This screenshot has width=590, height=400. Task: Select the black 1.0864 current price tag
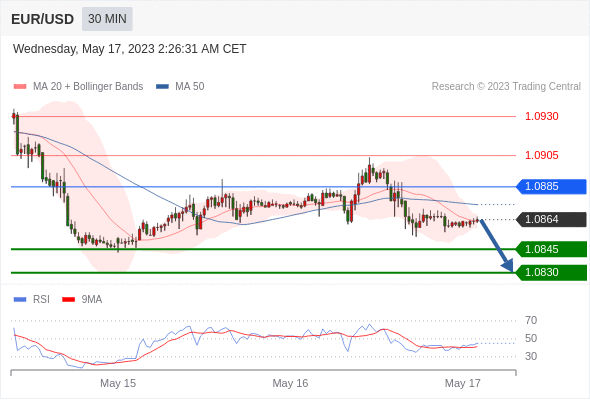(551, 219)
